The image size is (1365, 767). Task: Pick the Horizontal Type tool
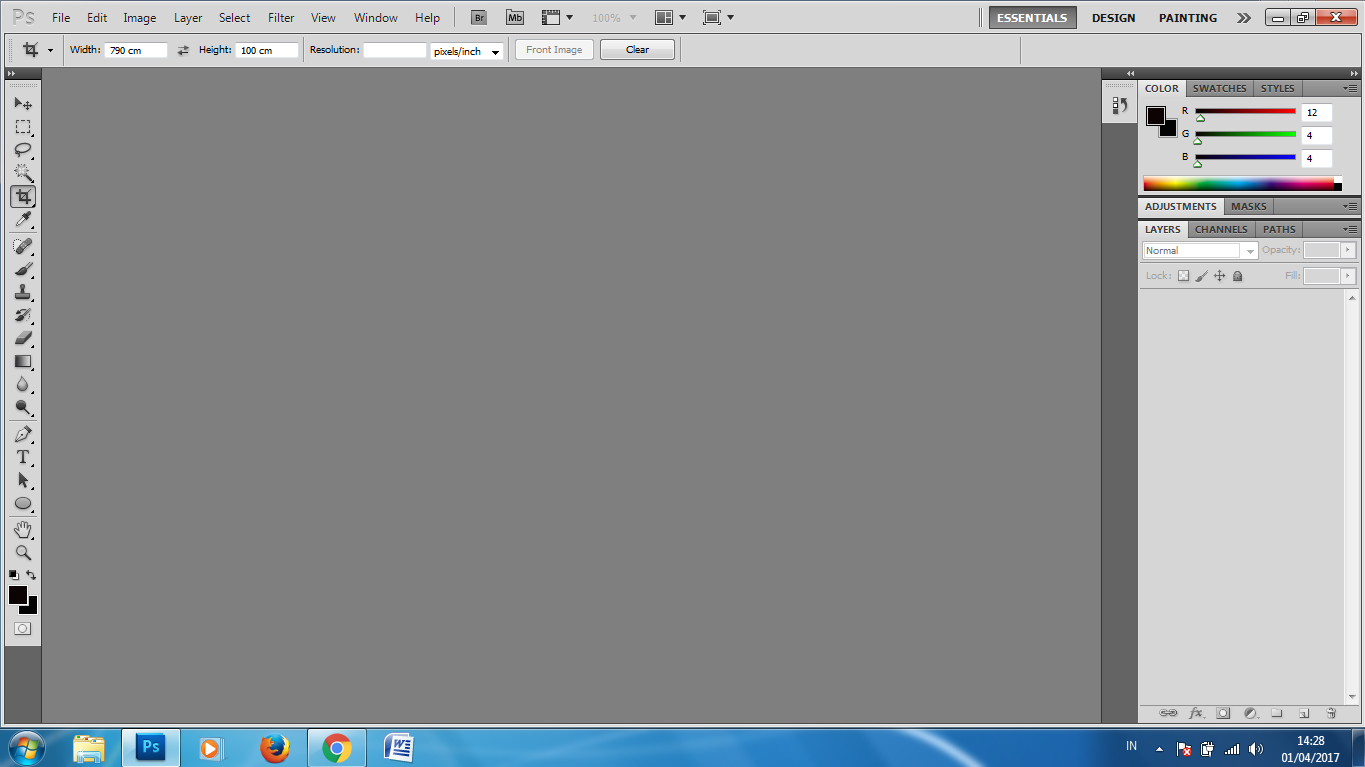click(x=23, y=457)
